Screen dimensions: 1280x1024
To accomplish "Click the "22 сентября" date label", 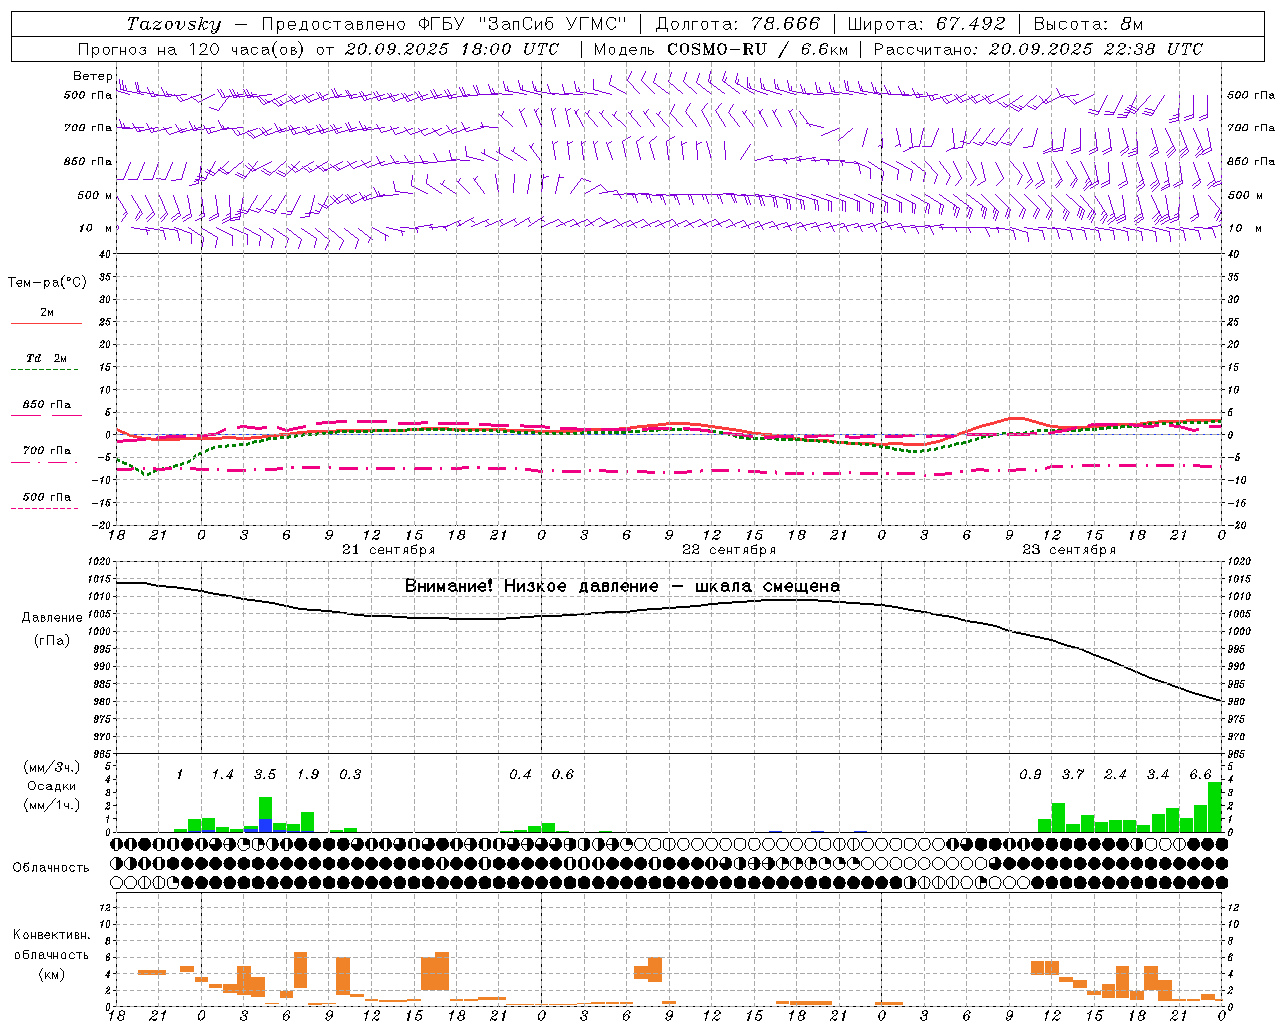I will pos(729,550).
